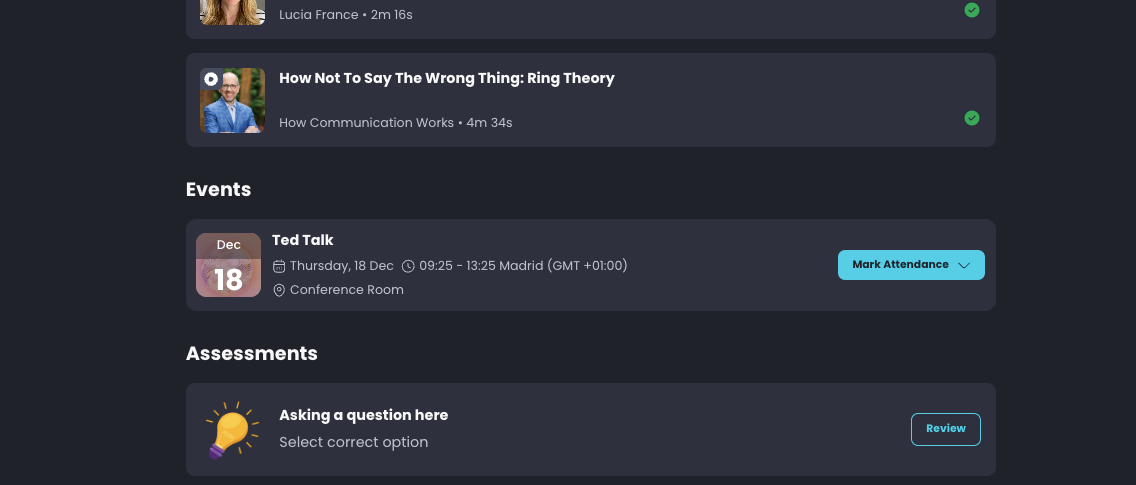Click the calendar icon beside Thursday, 18 Dec
Image resolution: width=1136 pixels, height=485 pixels.
pos(279,266)
